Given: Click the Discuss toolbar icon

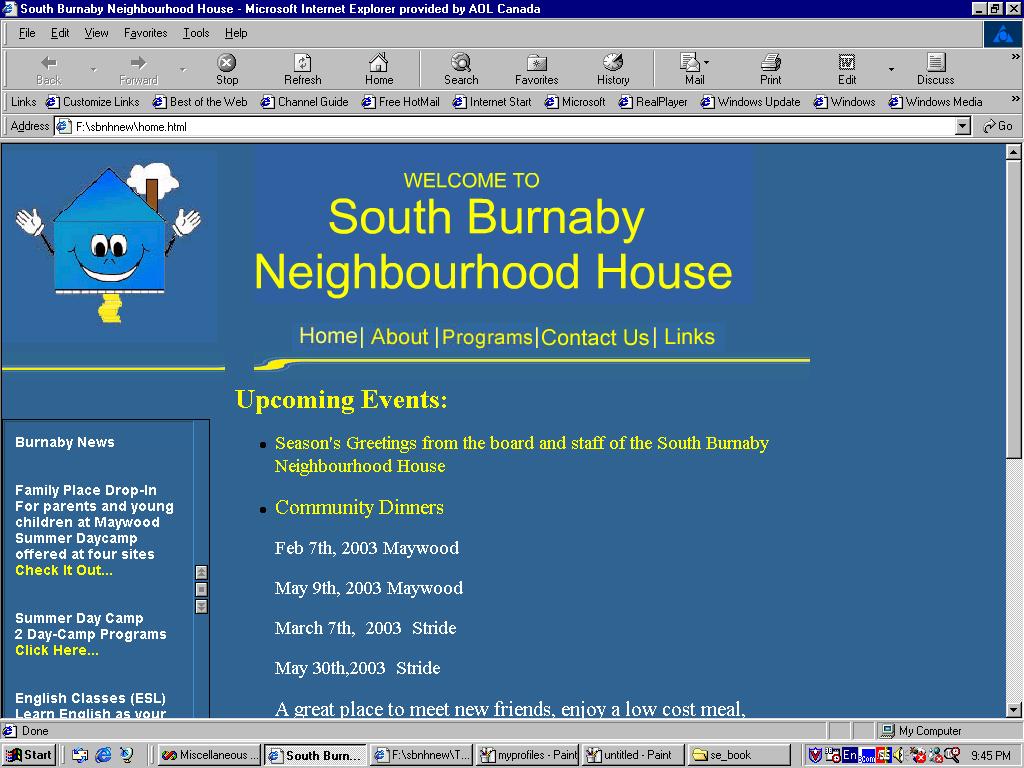Looking at the screenshot, I should point(935,69).
